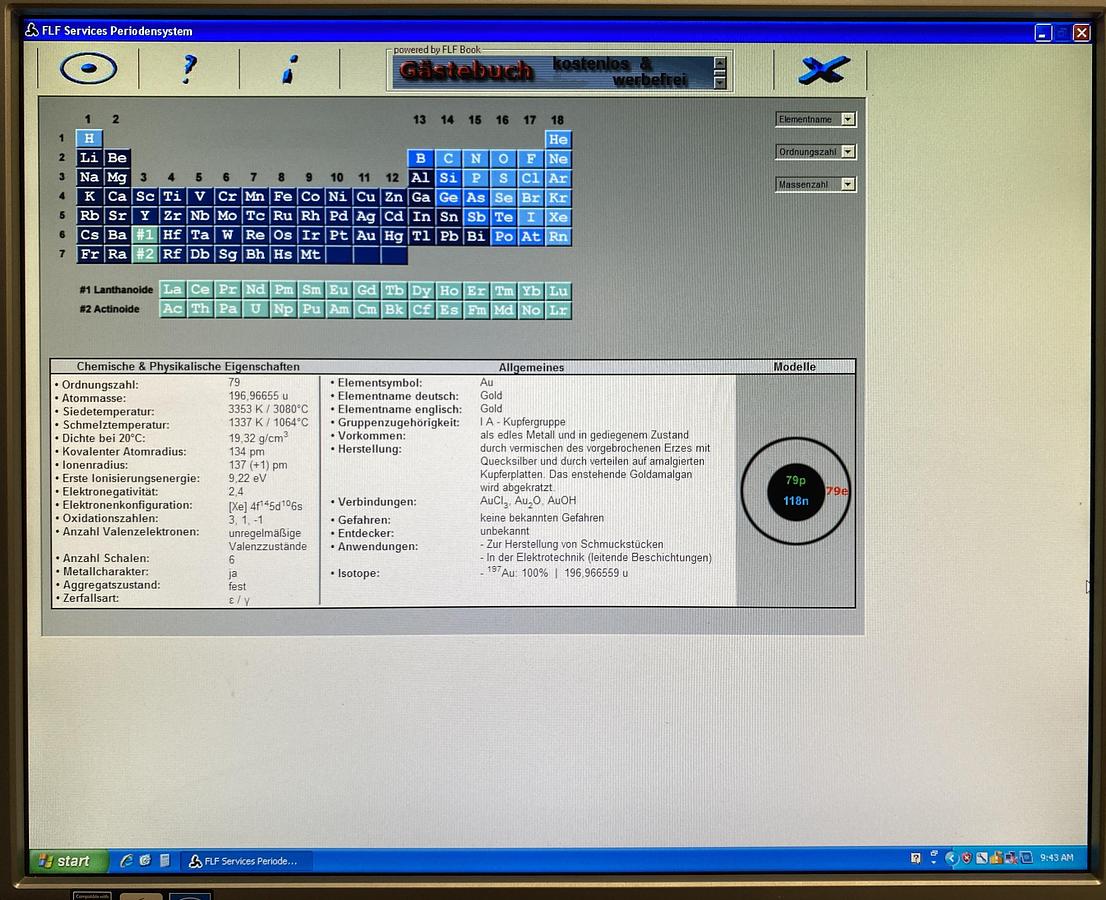
Task: Switch to the Modelle section header
Action: pos(795,366)
